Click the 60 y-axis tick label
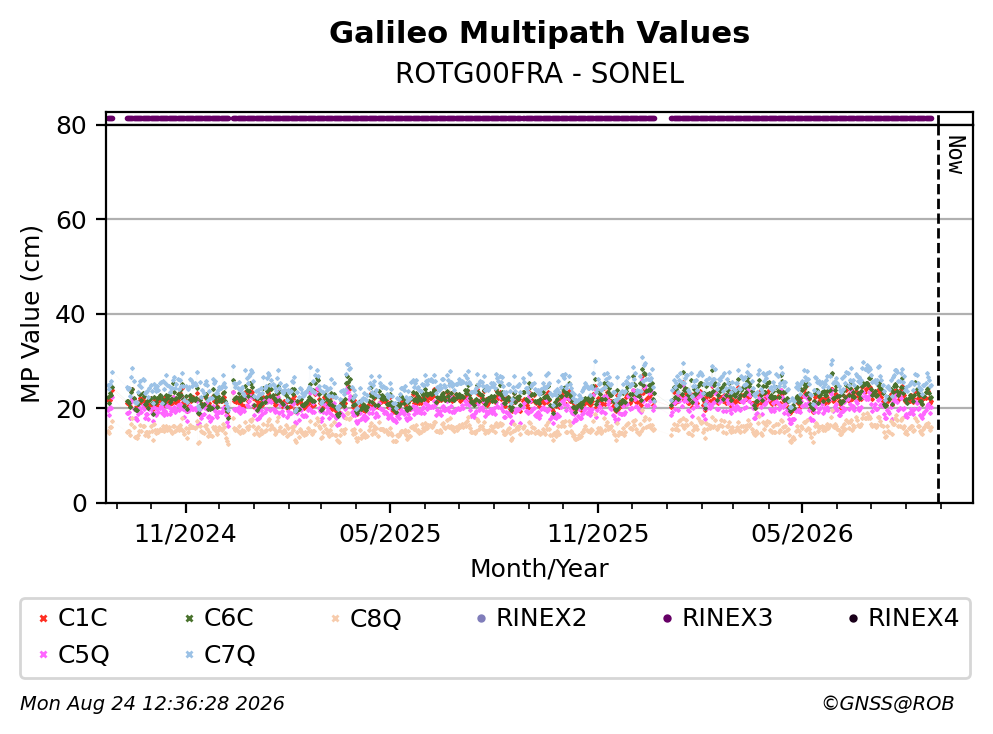Viewport: 993px width, 734px height. click(x=71, y=220)
